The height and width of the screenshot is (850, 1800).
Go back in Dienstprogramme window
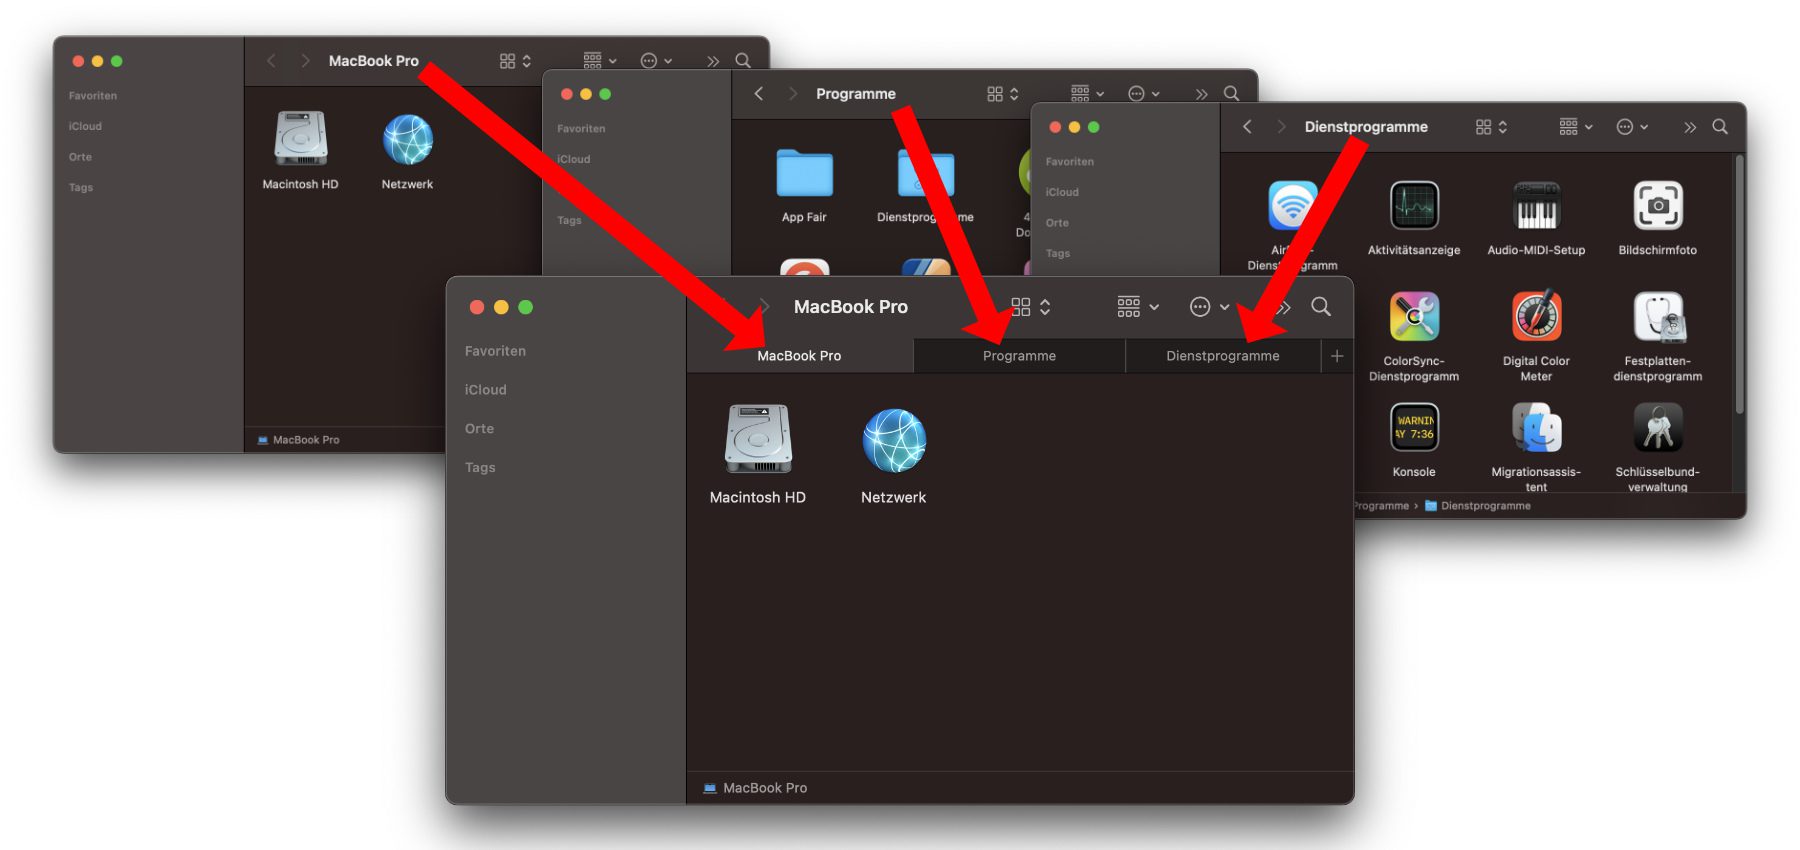(1247, 127)
